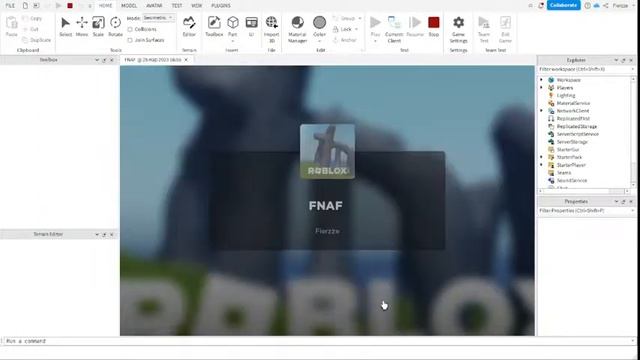Switch to the AVATAR ribbon tab
This screenshot has width=640, height=360.
(154, 6)
